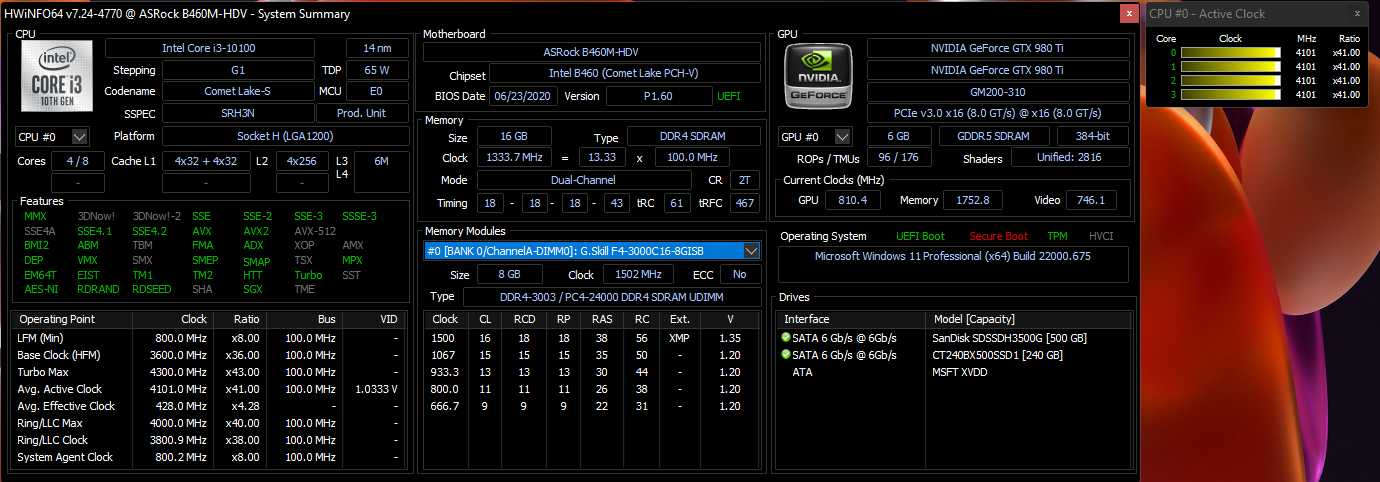Click the tRFC 467 timing value
The width and height of the screenshot is (1380, 482).
[x=744, y=202]
